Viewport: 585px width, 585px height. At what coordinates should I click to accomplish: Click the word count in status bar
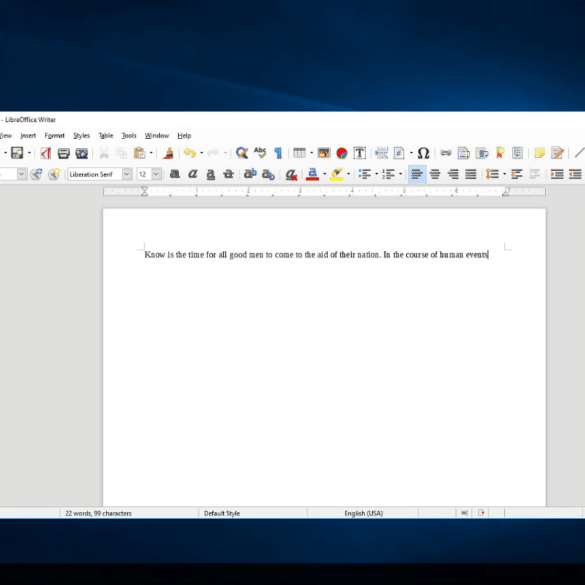[98, 513]
